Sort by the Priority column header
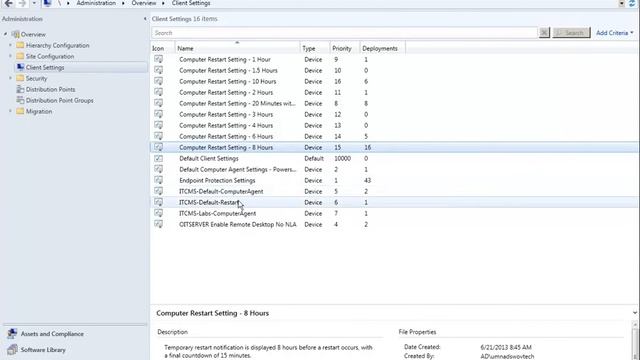Viewport: 640px width, 360px height. point(344,48)
